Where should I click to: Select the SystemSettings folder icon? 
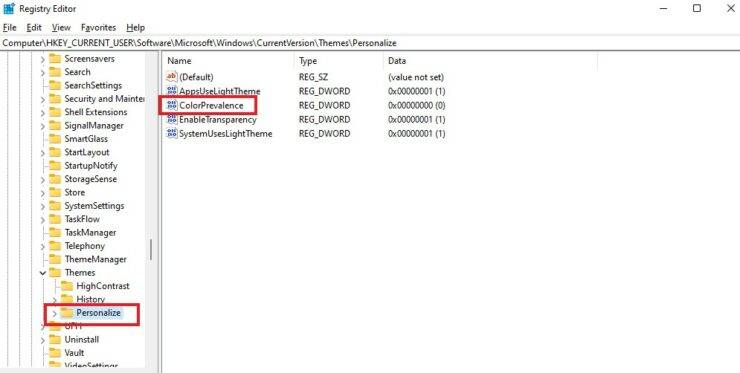(55, 206)
